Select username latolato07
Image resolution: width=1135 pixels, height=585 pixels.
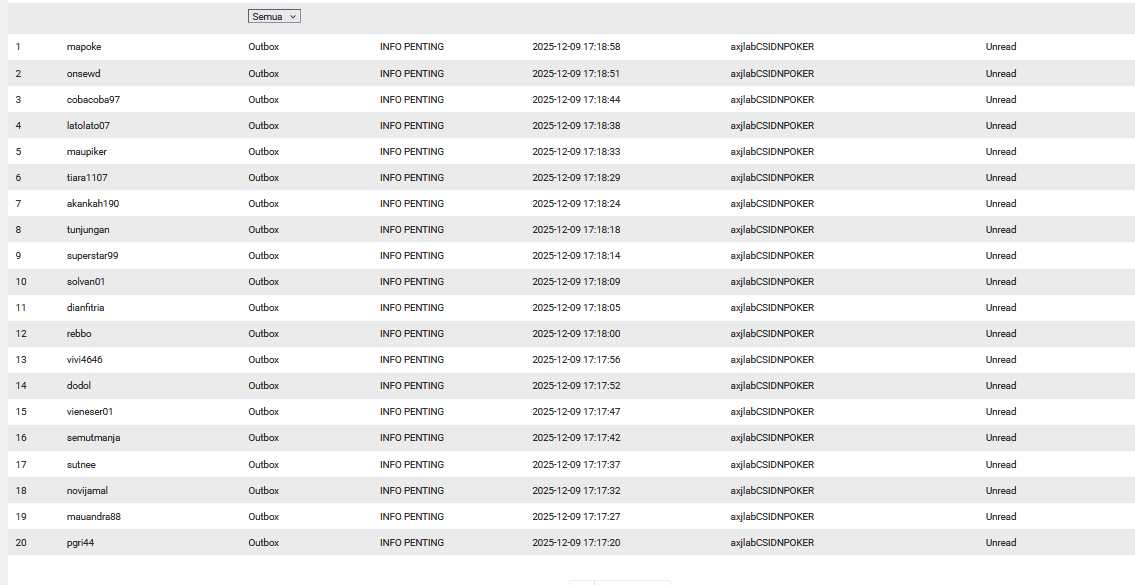(88, 126)
